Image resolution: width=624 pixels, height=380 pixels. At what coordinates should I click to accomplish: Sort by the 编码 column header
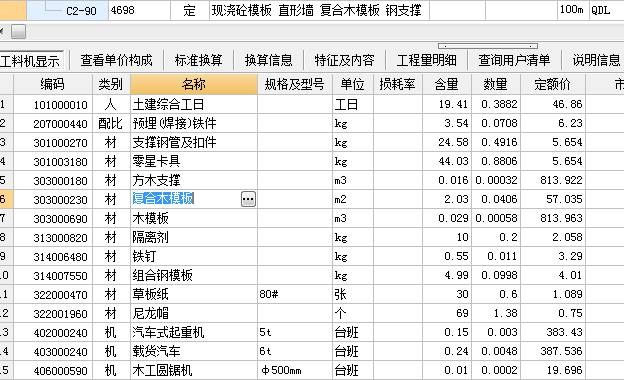click(53, 84)
